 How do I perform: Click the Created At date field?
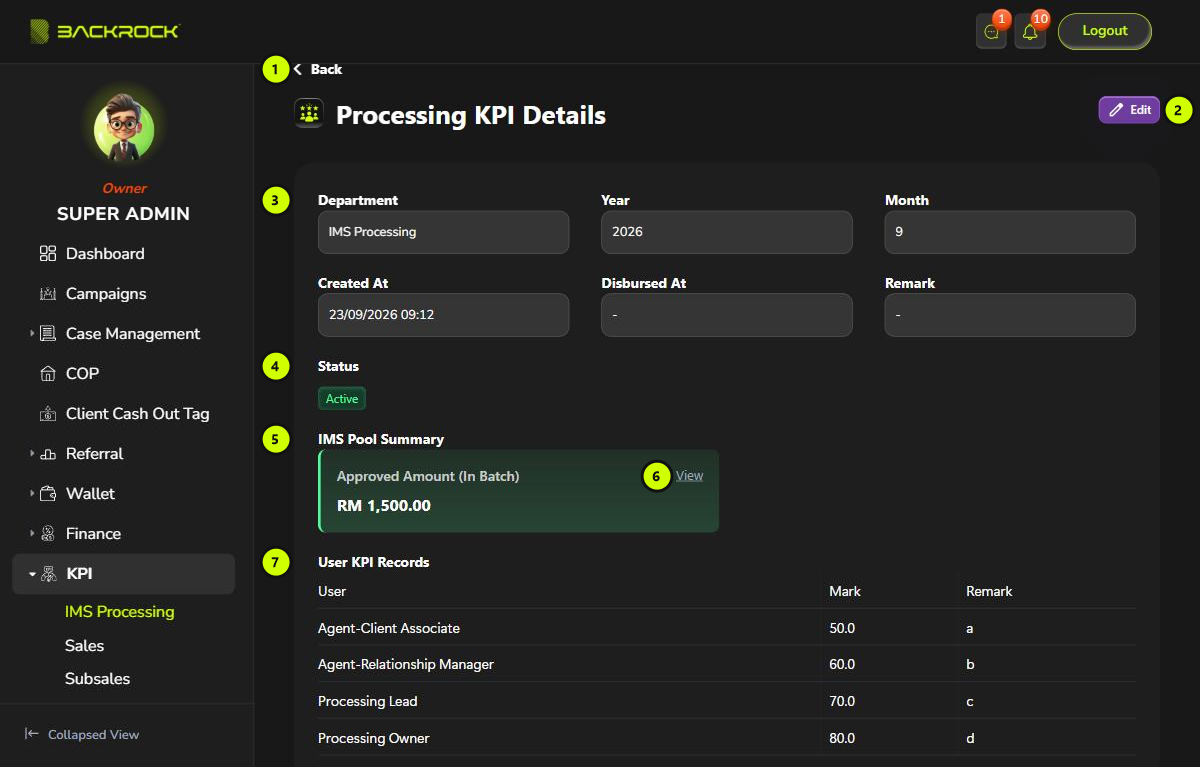[x=443, y=315]
